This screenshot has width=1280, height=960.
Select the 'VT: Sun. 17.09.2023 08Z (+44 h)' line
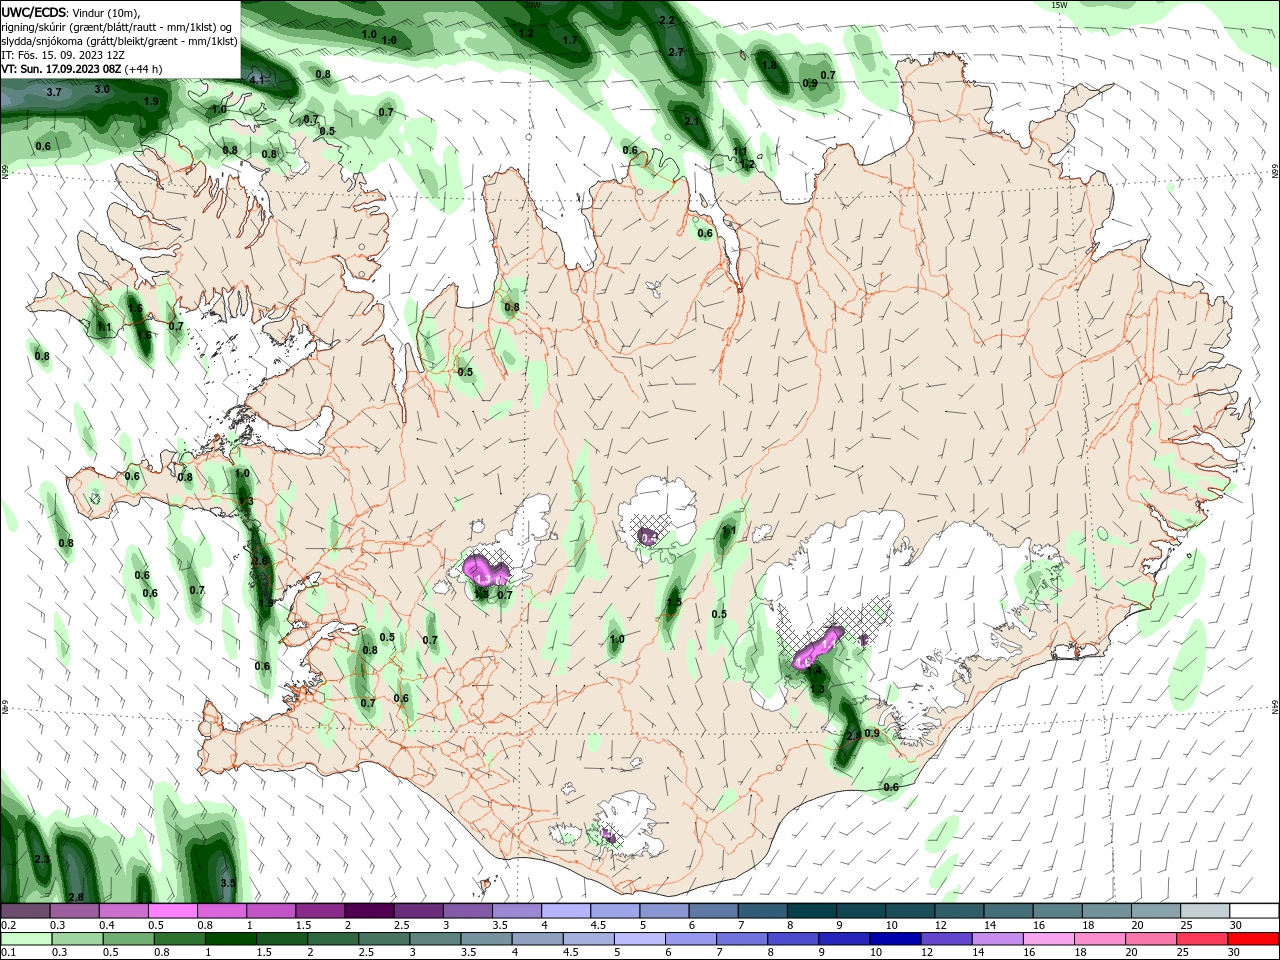click(x=81, y=69)
